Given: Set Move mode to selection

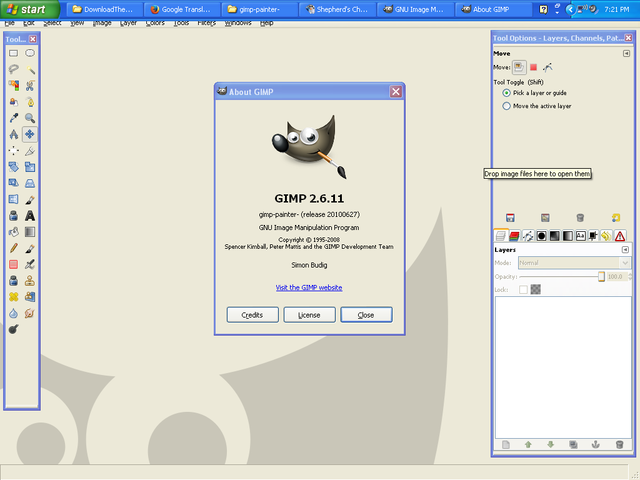Looking at the screenshot, I should click(533, 67).
